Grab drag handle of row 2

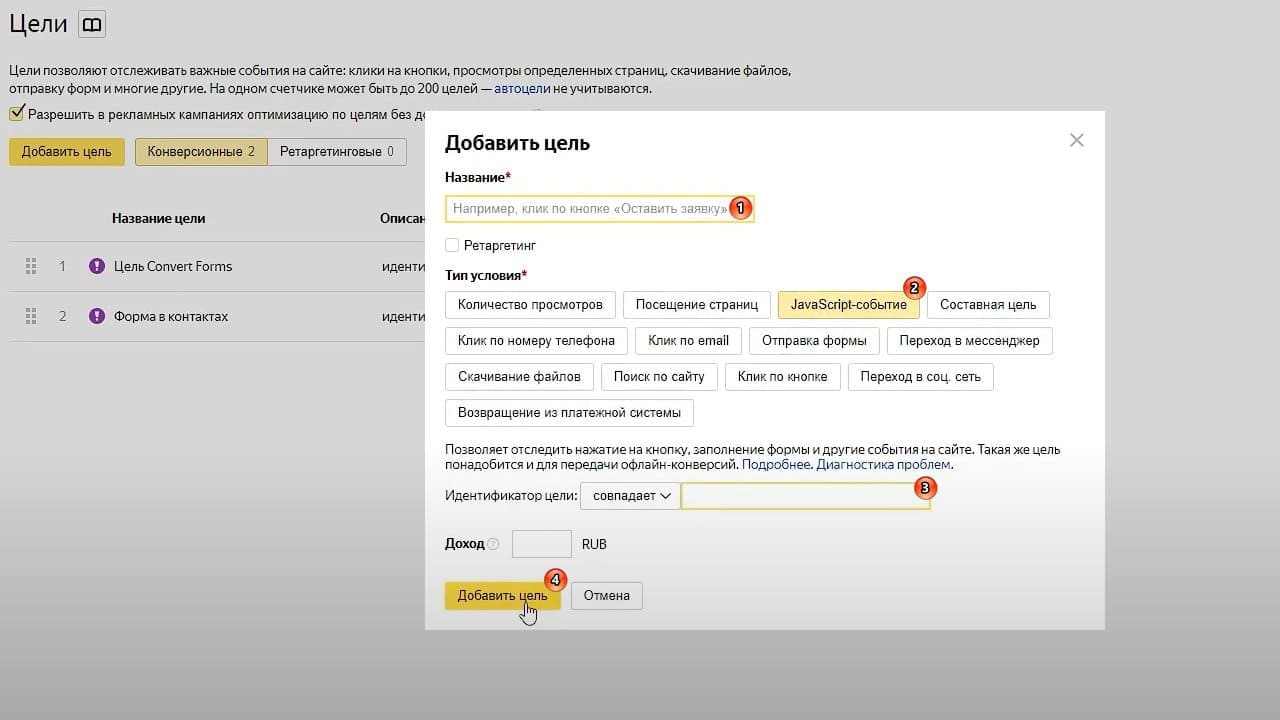(x=31, y=316)
